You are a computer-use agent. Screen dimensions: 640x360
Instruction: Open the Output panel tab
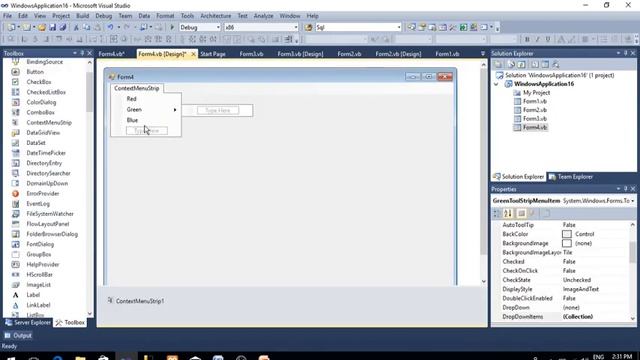(x=18, y=336)
